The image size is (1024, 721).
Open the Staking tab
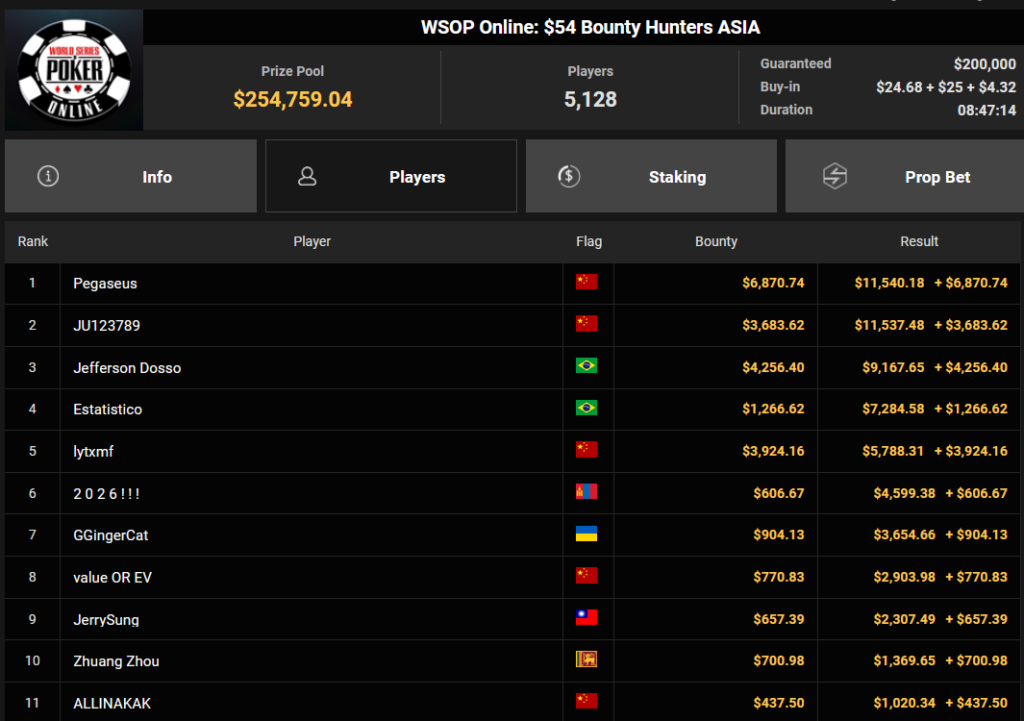(x=651, y=176)
